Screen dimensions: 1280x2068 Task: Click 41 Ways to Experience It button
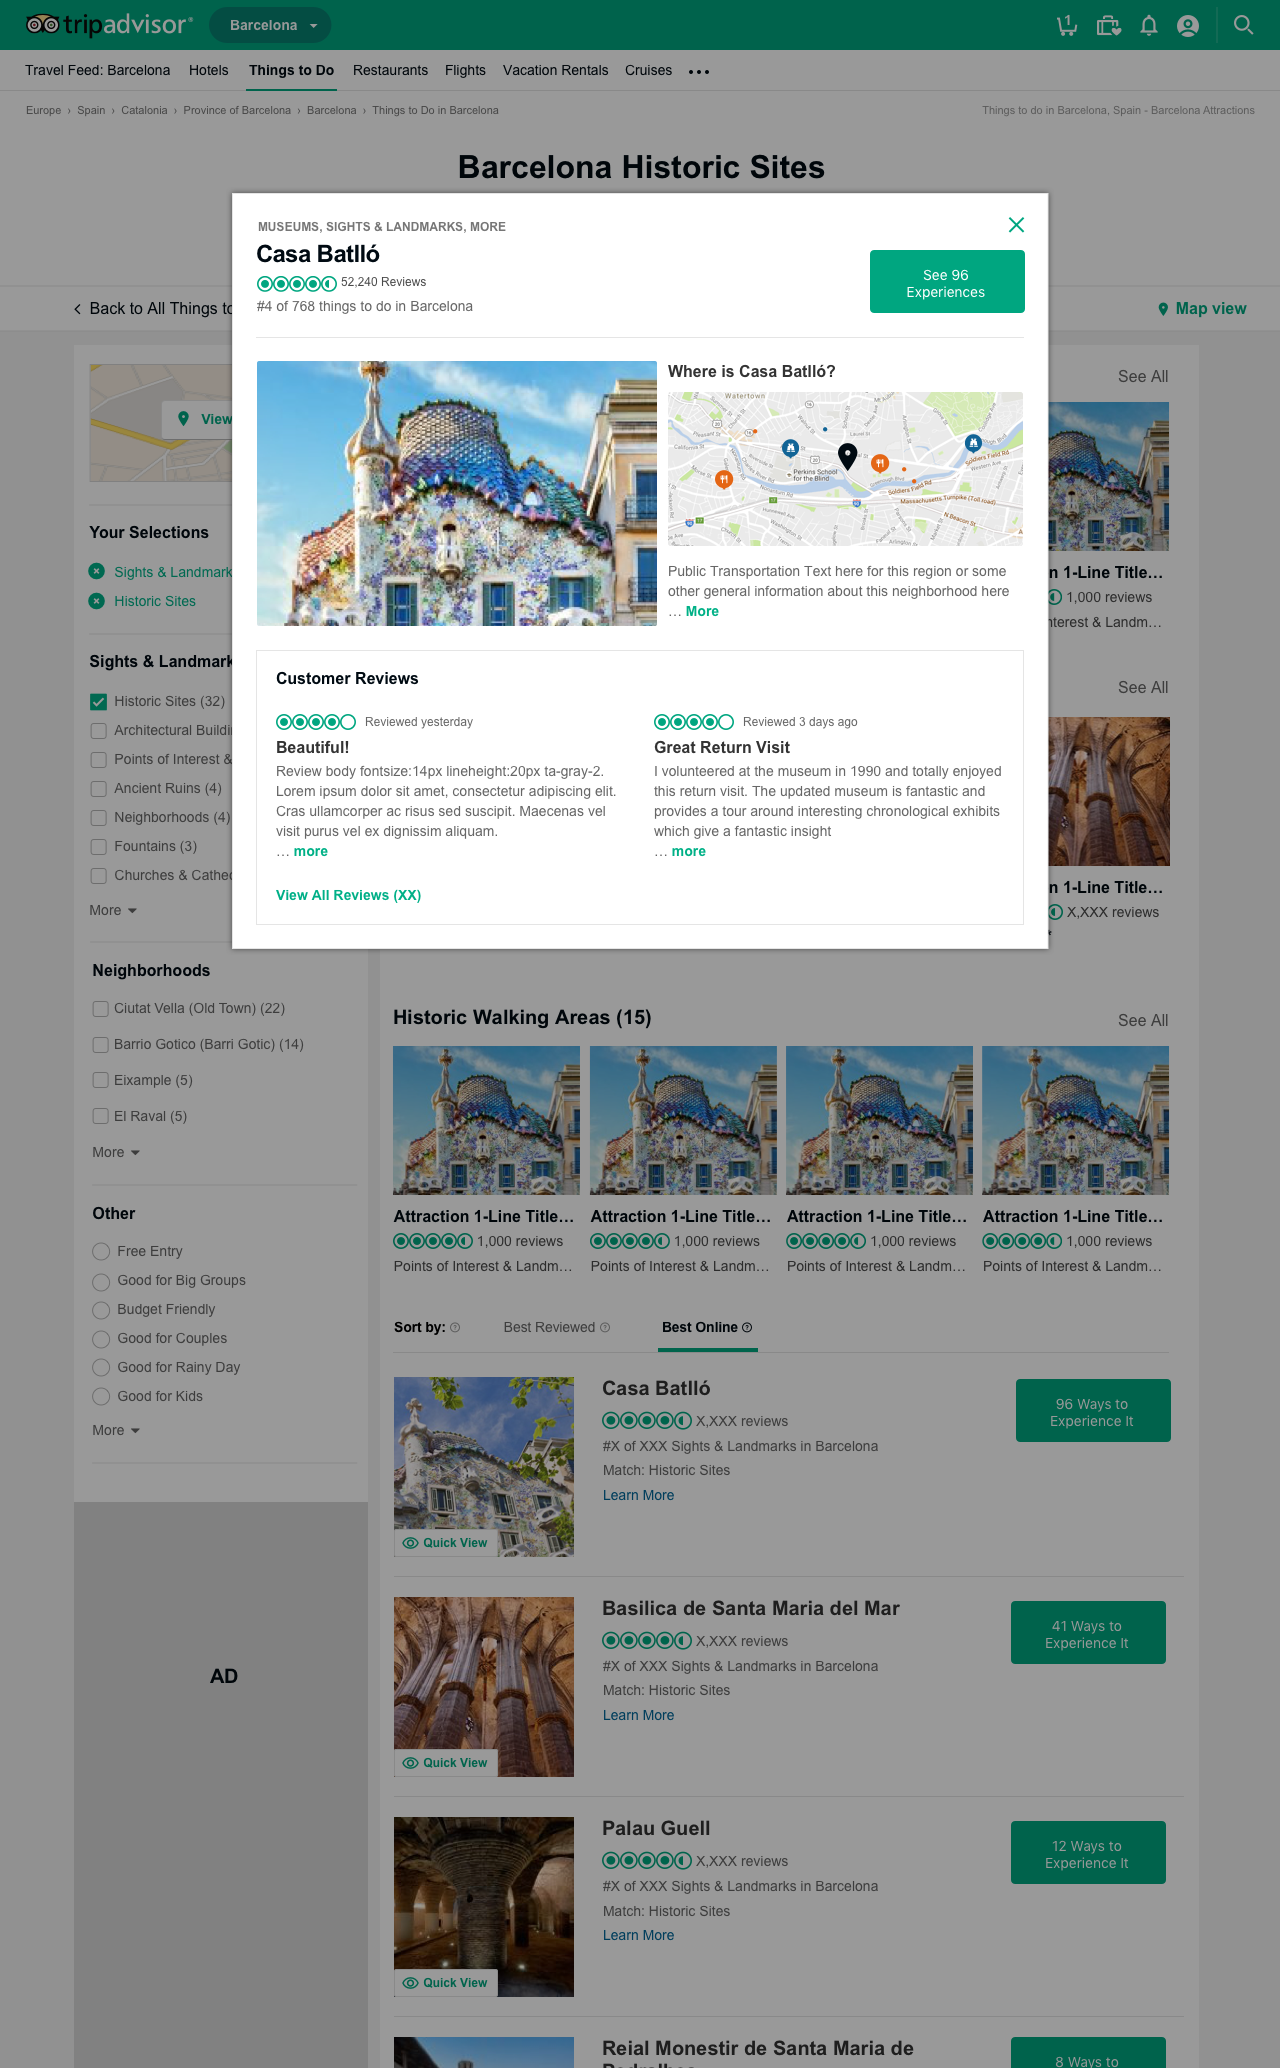coord(1088,1632)
